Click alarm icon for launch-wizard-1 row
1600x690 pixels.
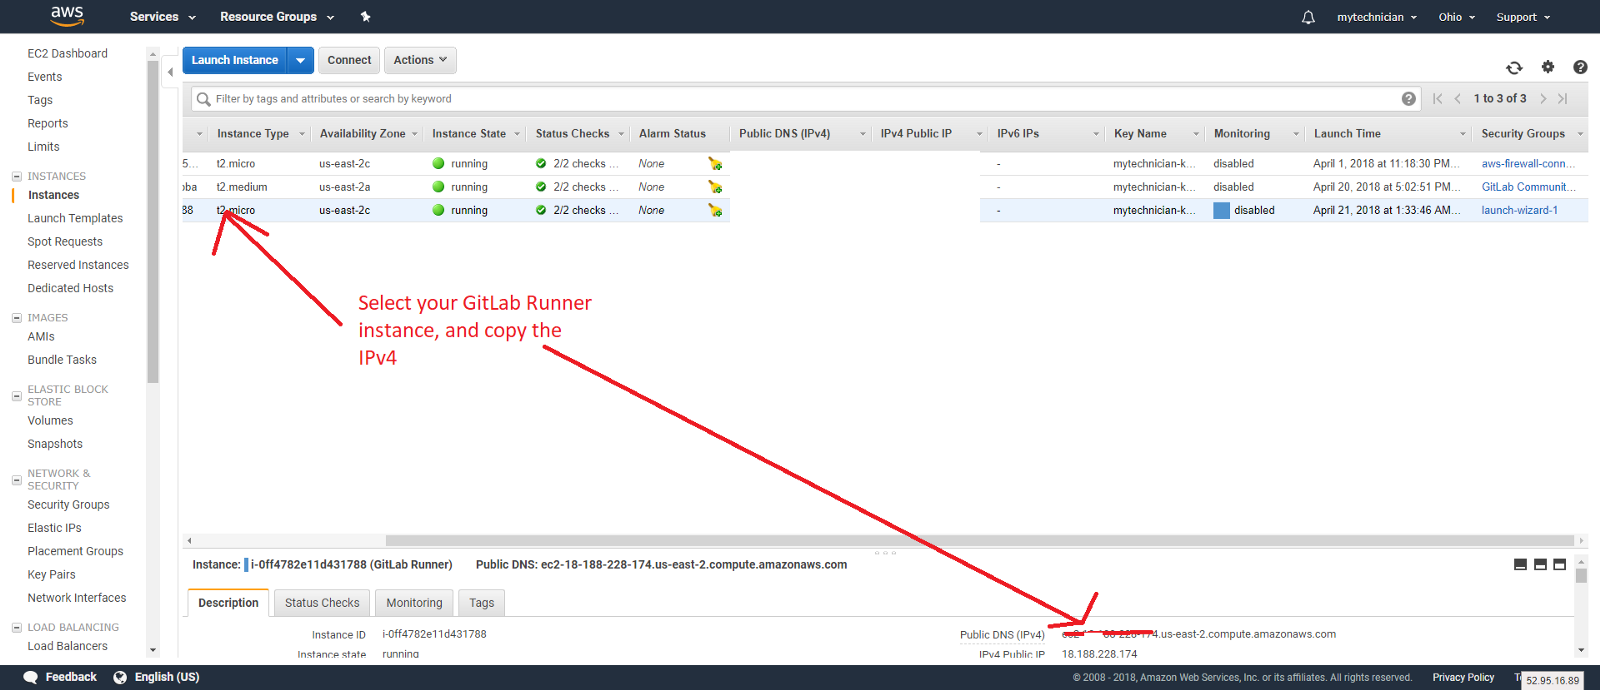[x=715, y=210]
